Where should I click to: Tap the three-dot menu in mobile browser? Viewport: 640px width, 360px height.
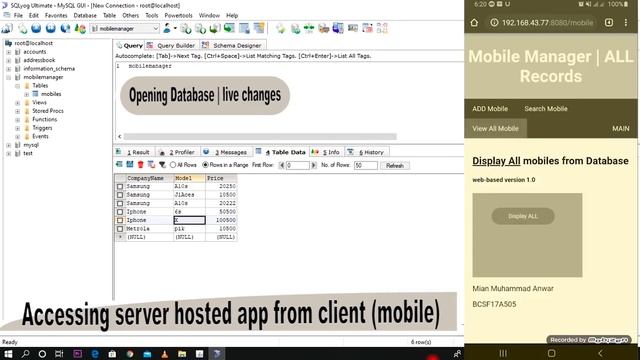coord(626,22)
